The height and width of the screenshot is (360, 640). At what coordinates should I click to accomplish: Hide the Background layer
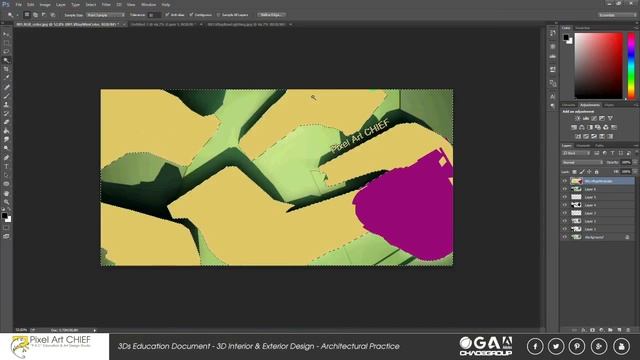tap(565, 237)
